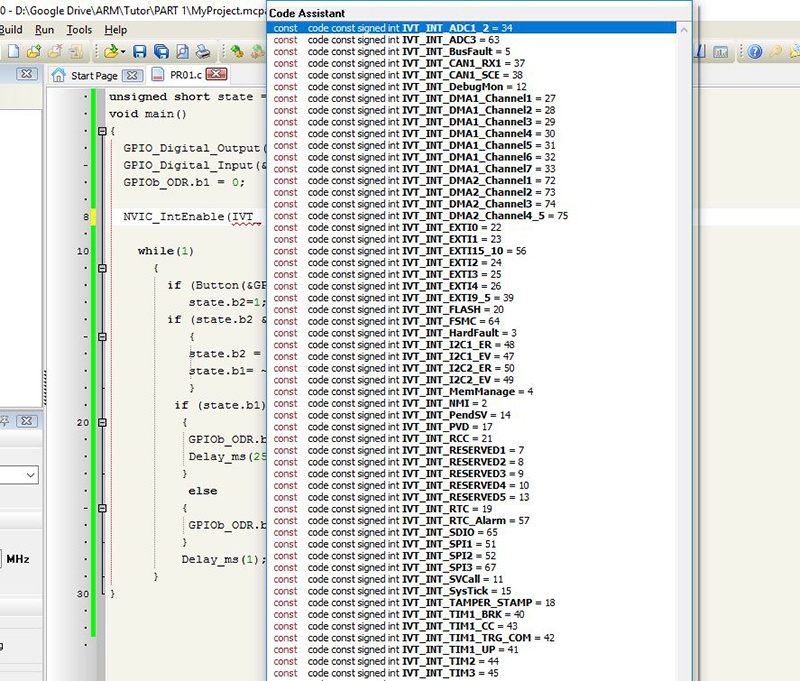Screen dimensions: 800x681
Task: Click the Save All multi-floppy icon
Action: coord(161,52)
